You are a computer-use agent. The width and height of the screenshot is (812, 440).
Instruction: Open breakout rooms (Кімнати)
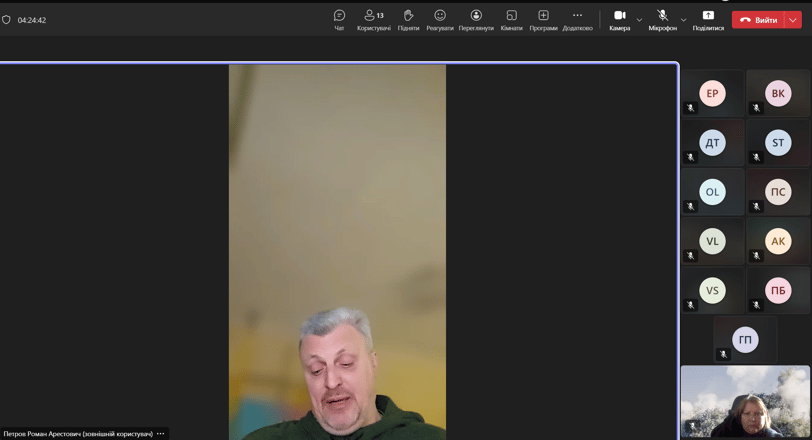tap(511, 20)
